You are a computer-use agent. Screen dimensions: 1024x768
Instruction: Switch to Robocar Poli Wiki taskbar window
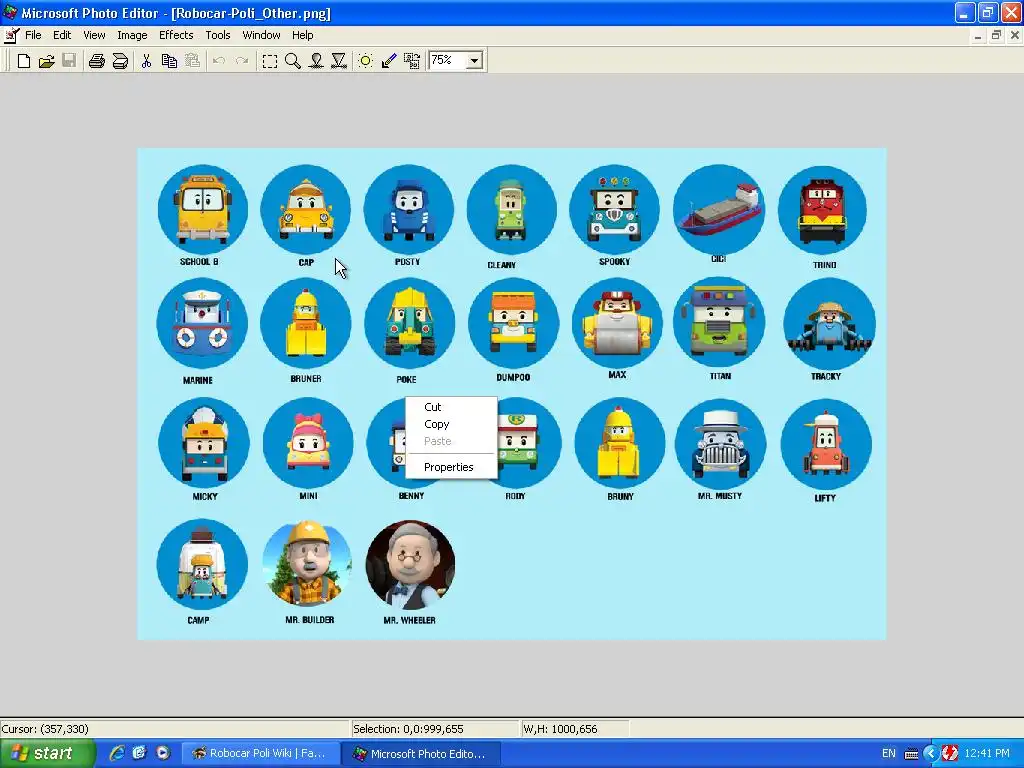click(259, 754)
